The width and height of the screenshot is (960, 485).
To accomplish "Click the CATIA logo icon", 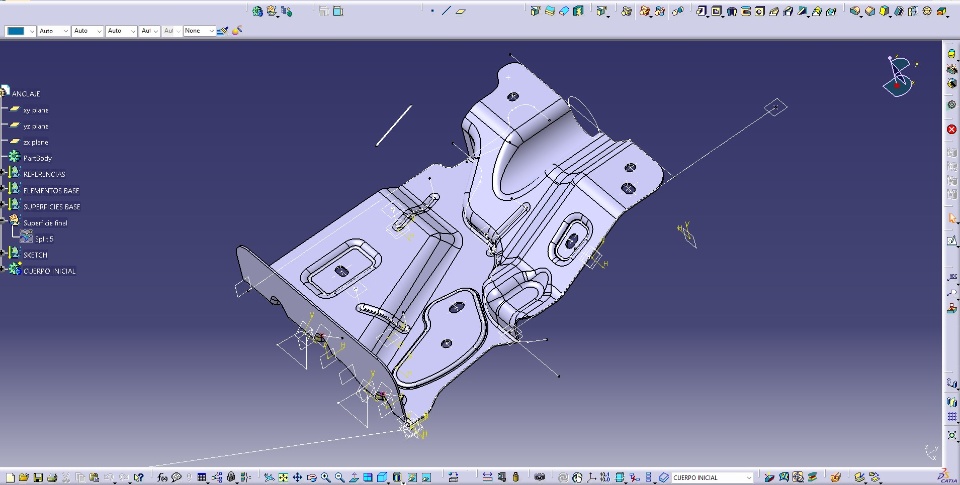I will tap(948, 476).
